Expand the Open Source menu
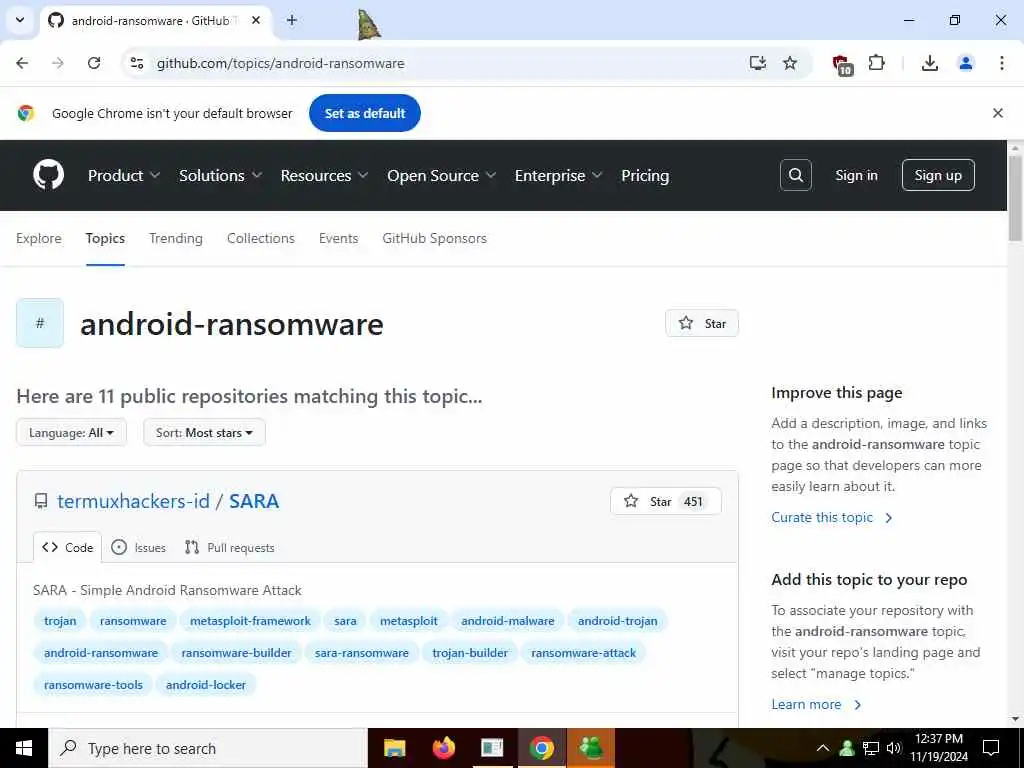 click(441, 175)
